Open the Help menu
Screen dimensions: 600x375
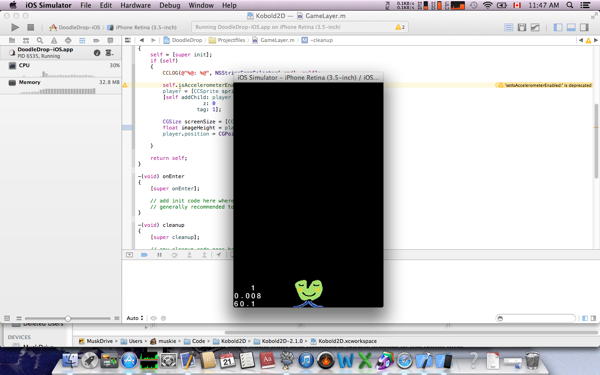(x=229, y=5)
